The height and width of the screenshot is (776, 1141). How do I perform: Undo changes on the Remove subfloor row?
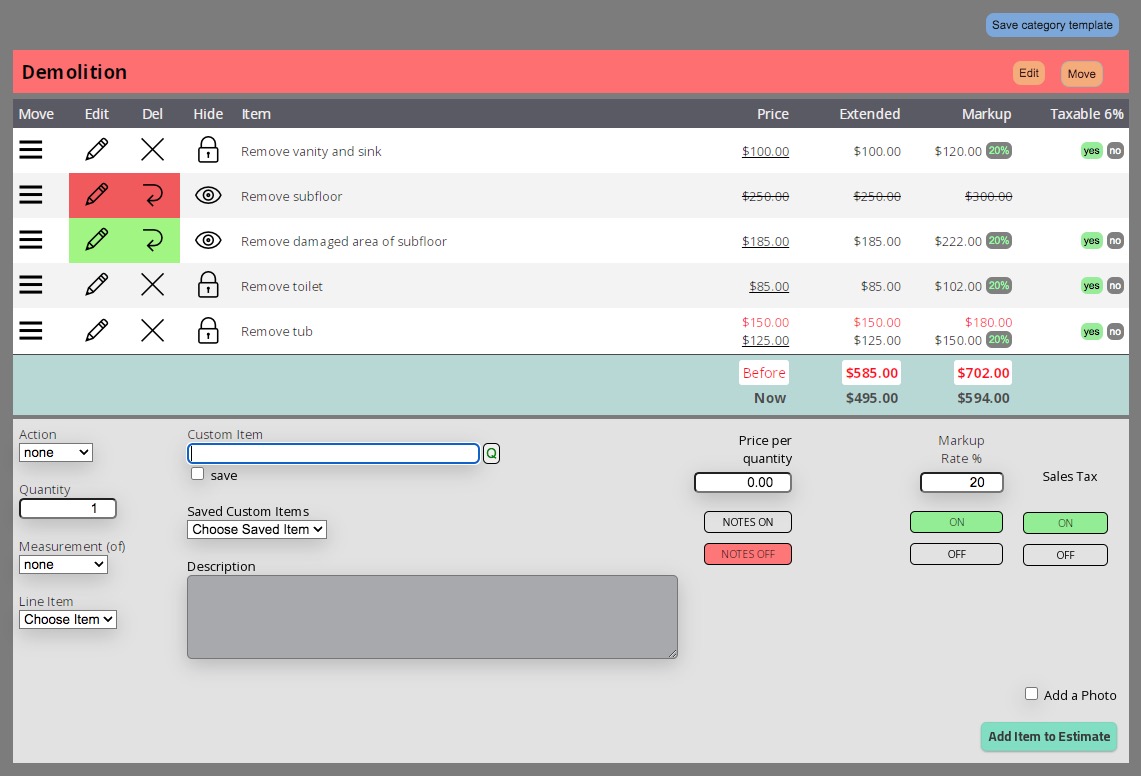coord(152,194)
